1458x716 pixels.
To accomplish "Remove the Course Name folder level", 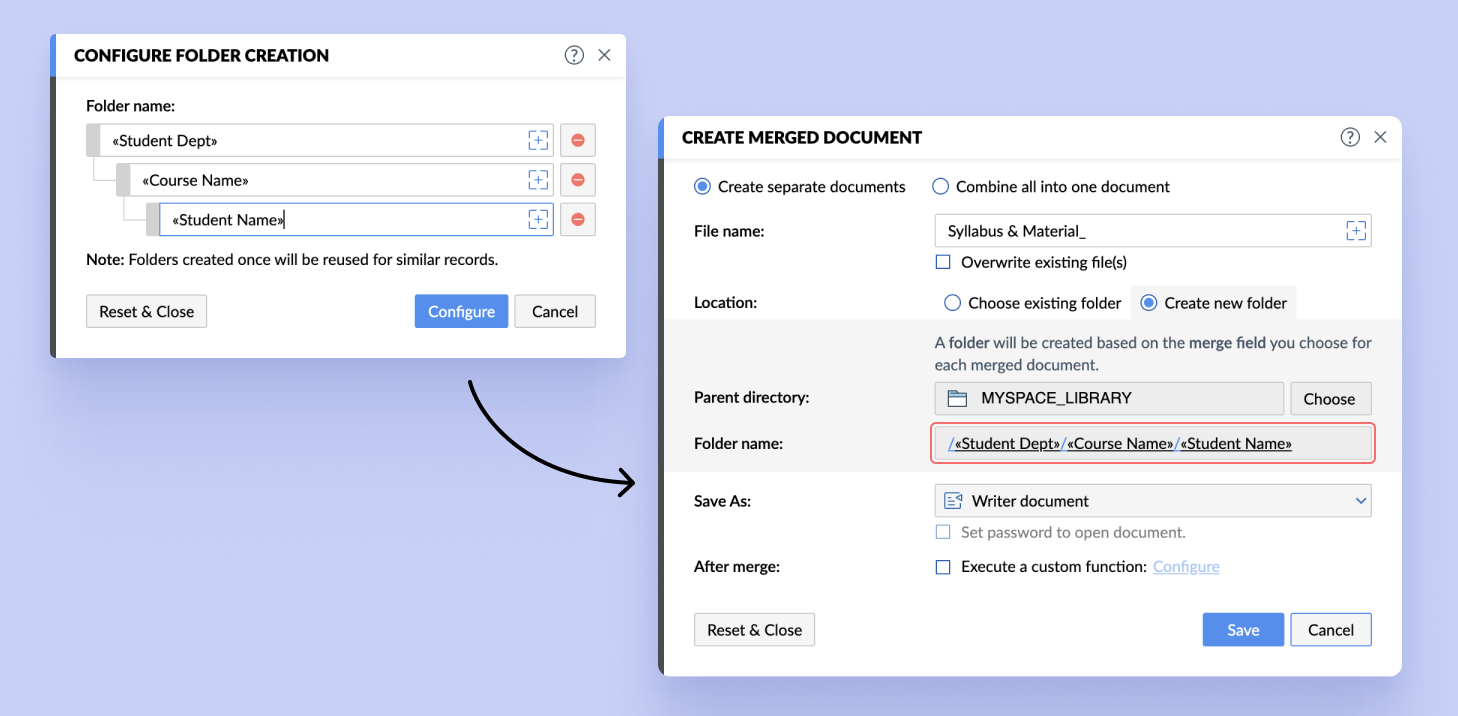I will (x=577, y=180).
